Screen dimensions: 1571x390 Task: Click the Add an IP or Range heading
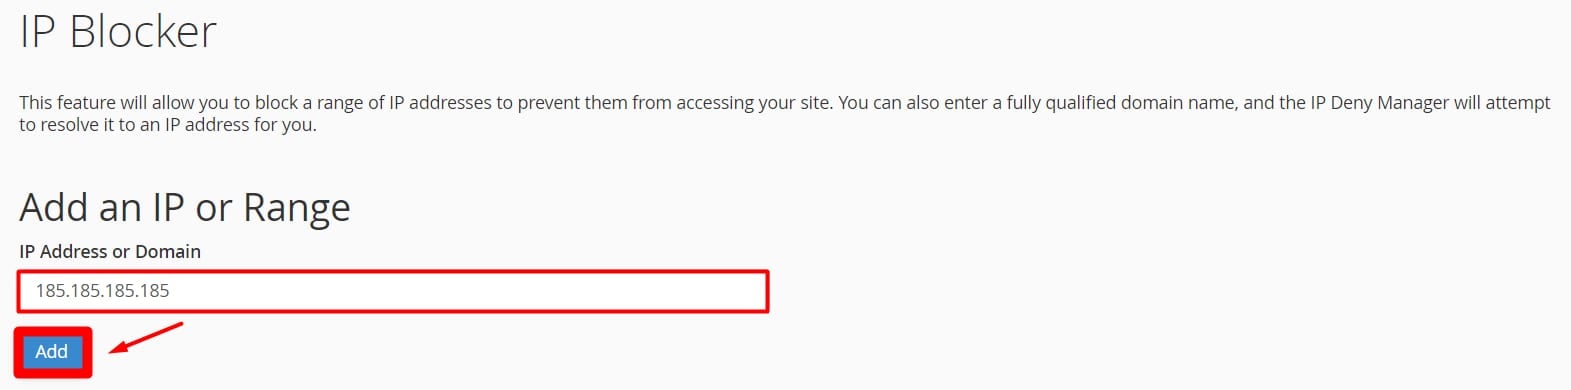(x=185, y=208)
